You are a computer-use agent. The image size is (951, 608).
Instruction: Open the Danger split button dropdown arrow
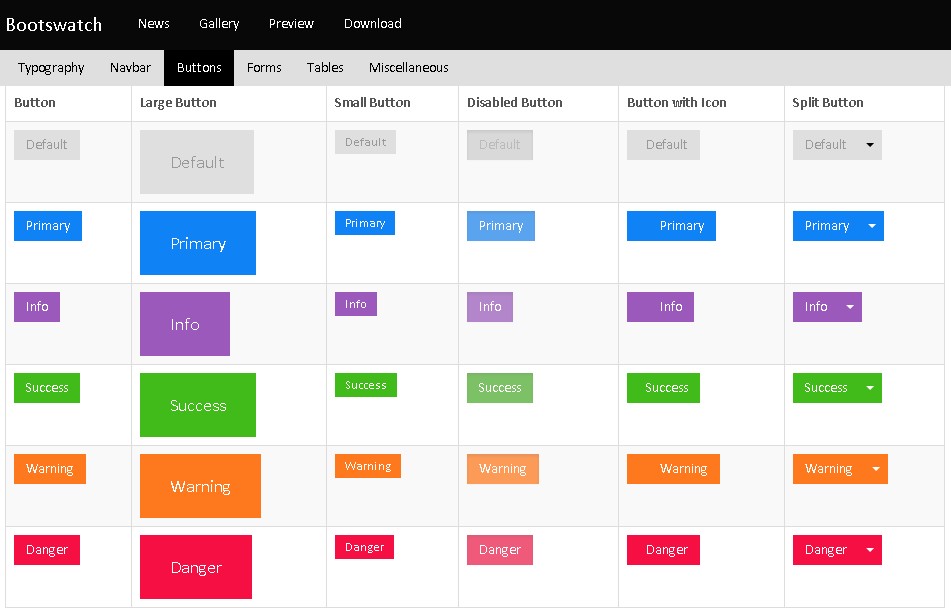point(870,550)
